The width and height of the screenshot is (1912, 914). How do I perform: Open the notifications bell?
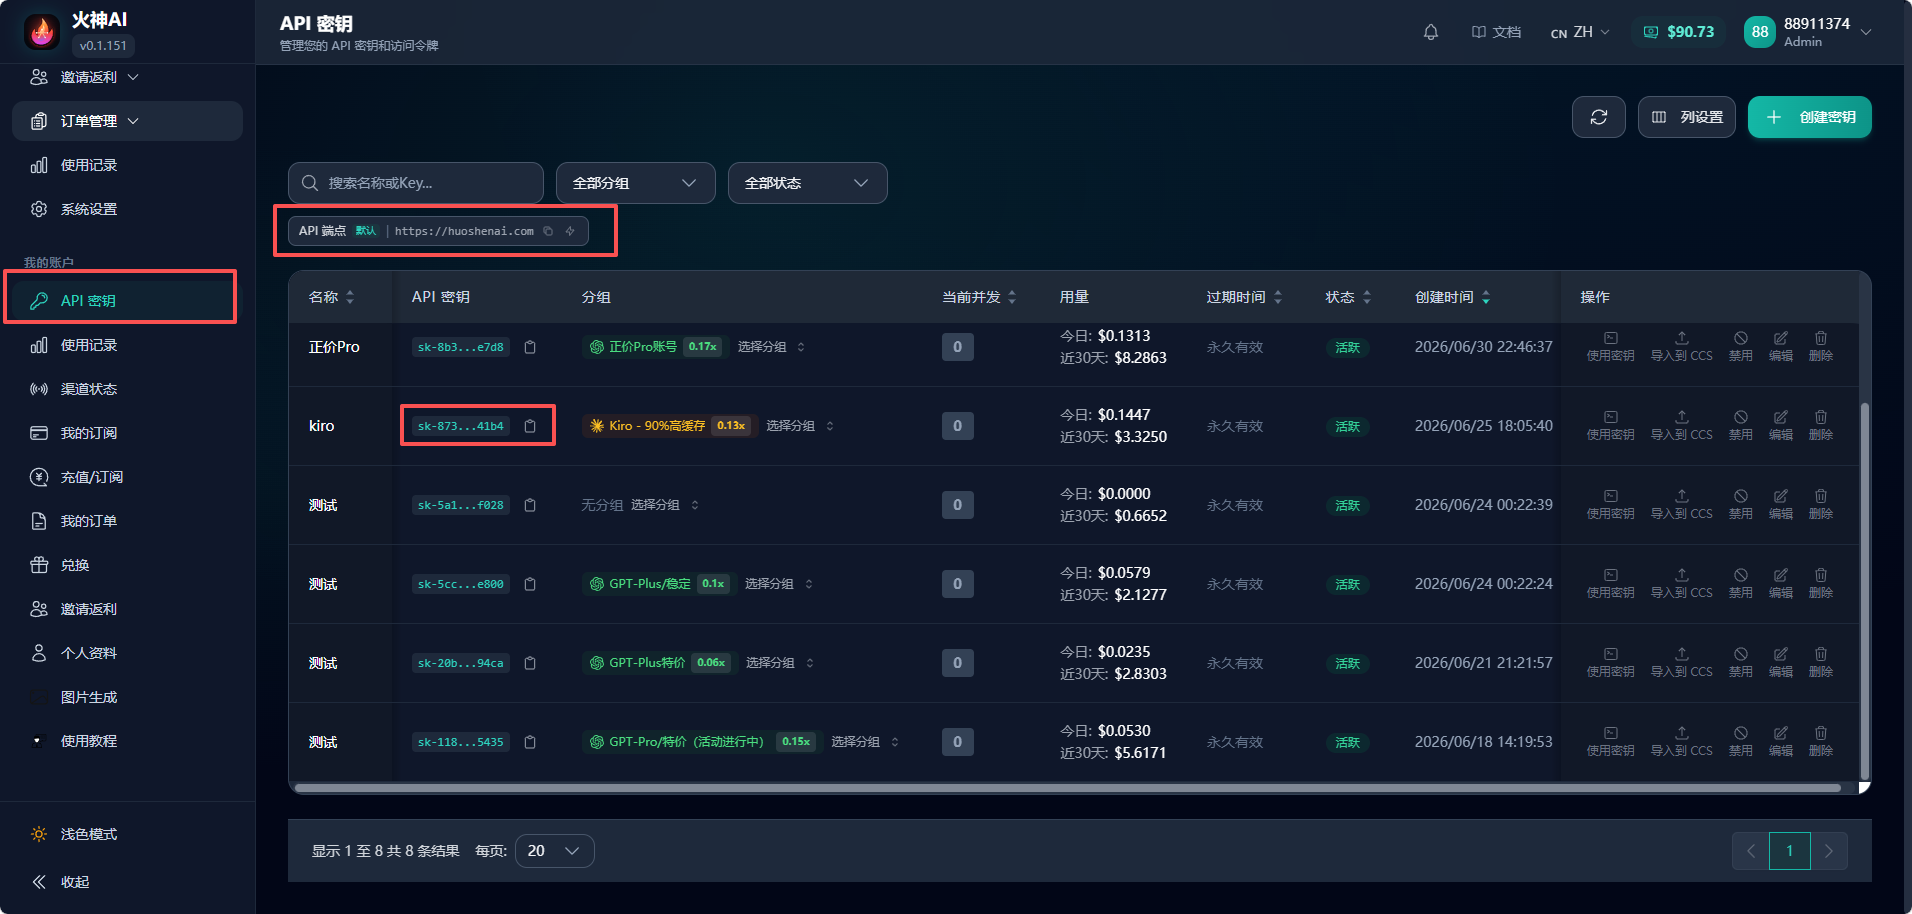tap(1431, 32)
